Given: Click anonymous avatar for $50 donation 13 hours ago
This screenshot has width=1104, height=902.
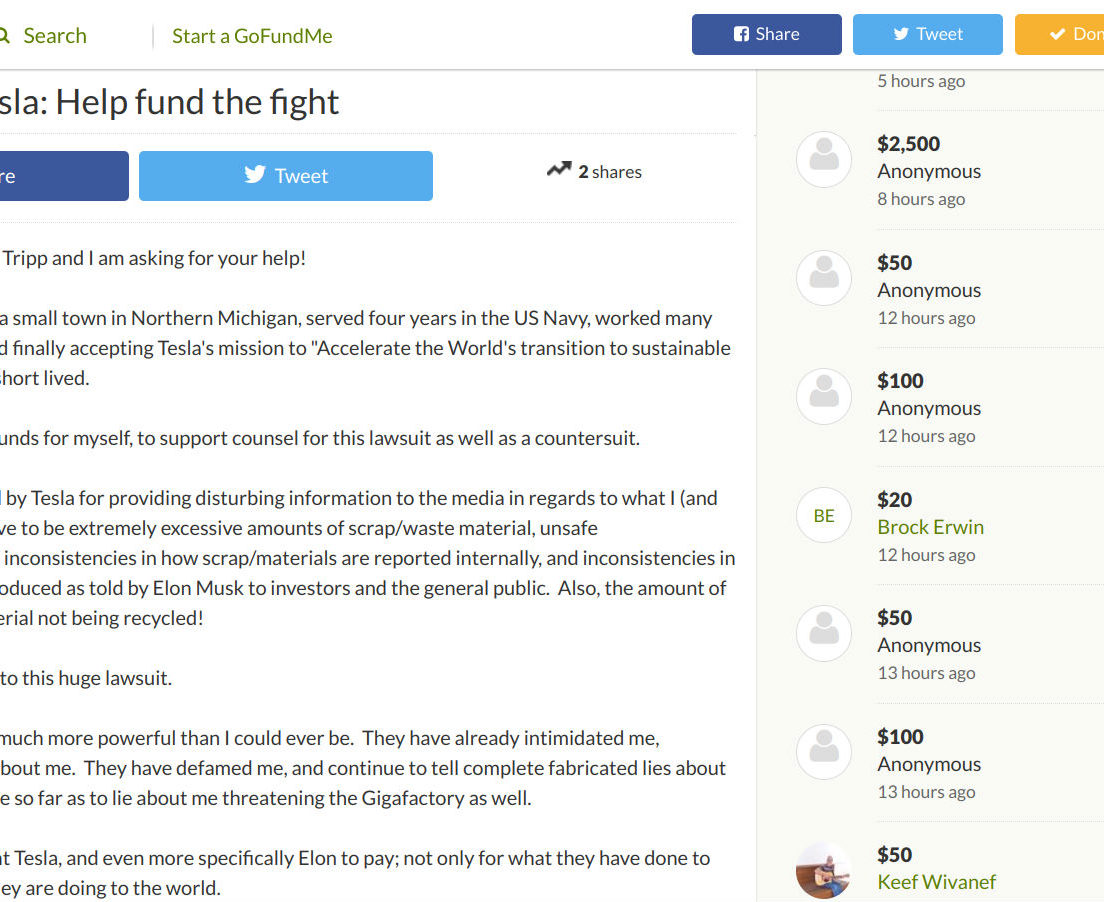Looking at the screenshot, I should click(824, 633).
